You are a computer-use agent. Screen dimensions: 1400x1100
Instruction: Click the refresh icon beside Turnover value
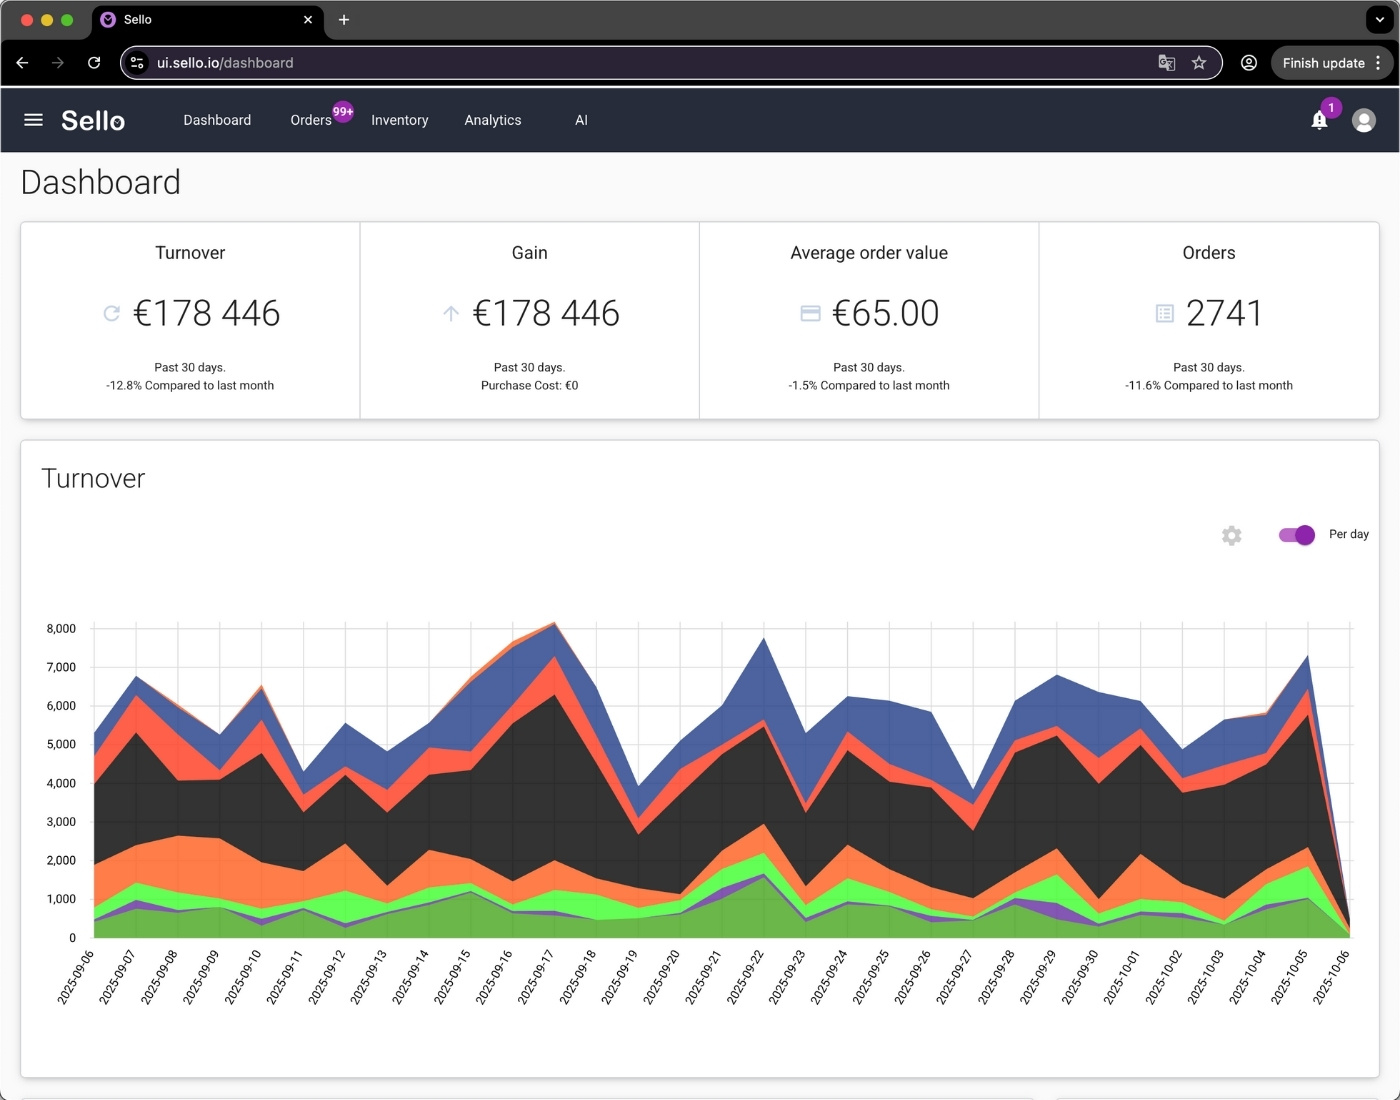click(x=110, y=313)
